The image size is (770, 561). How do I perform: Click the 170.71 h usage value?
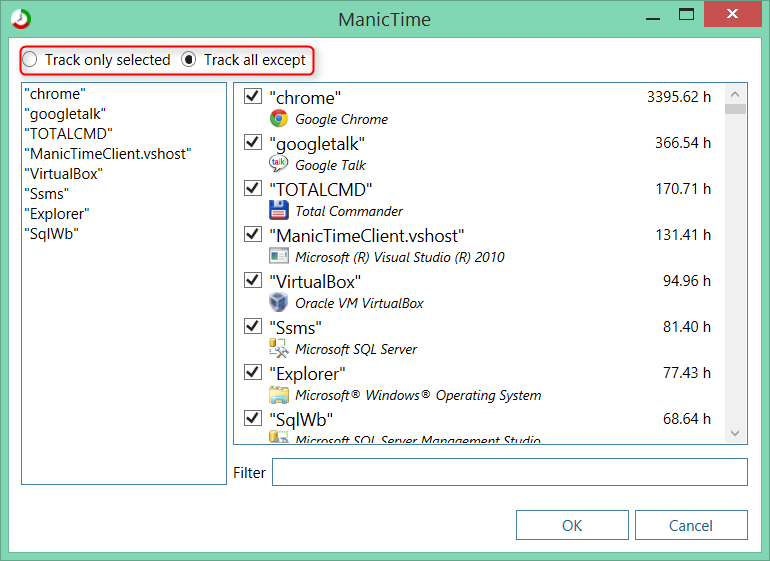click(683, 189)
